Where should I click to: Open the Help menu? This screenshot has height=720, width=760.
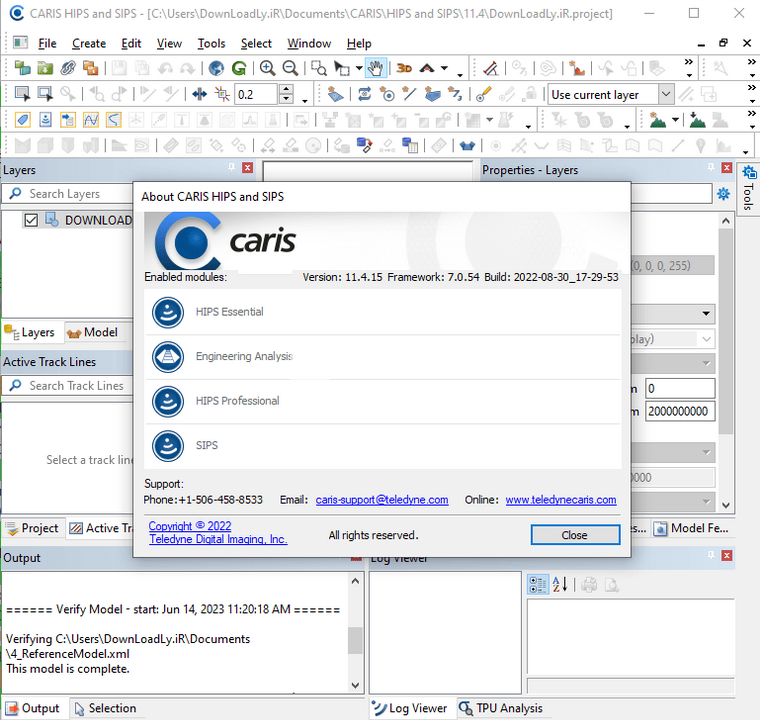point(359,44)
